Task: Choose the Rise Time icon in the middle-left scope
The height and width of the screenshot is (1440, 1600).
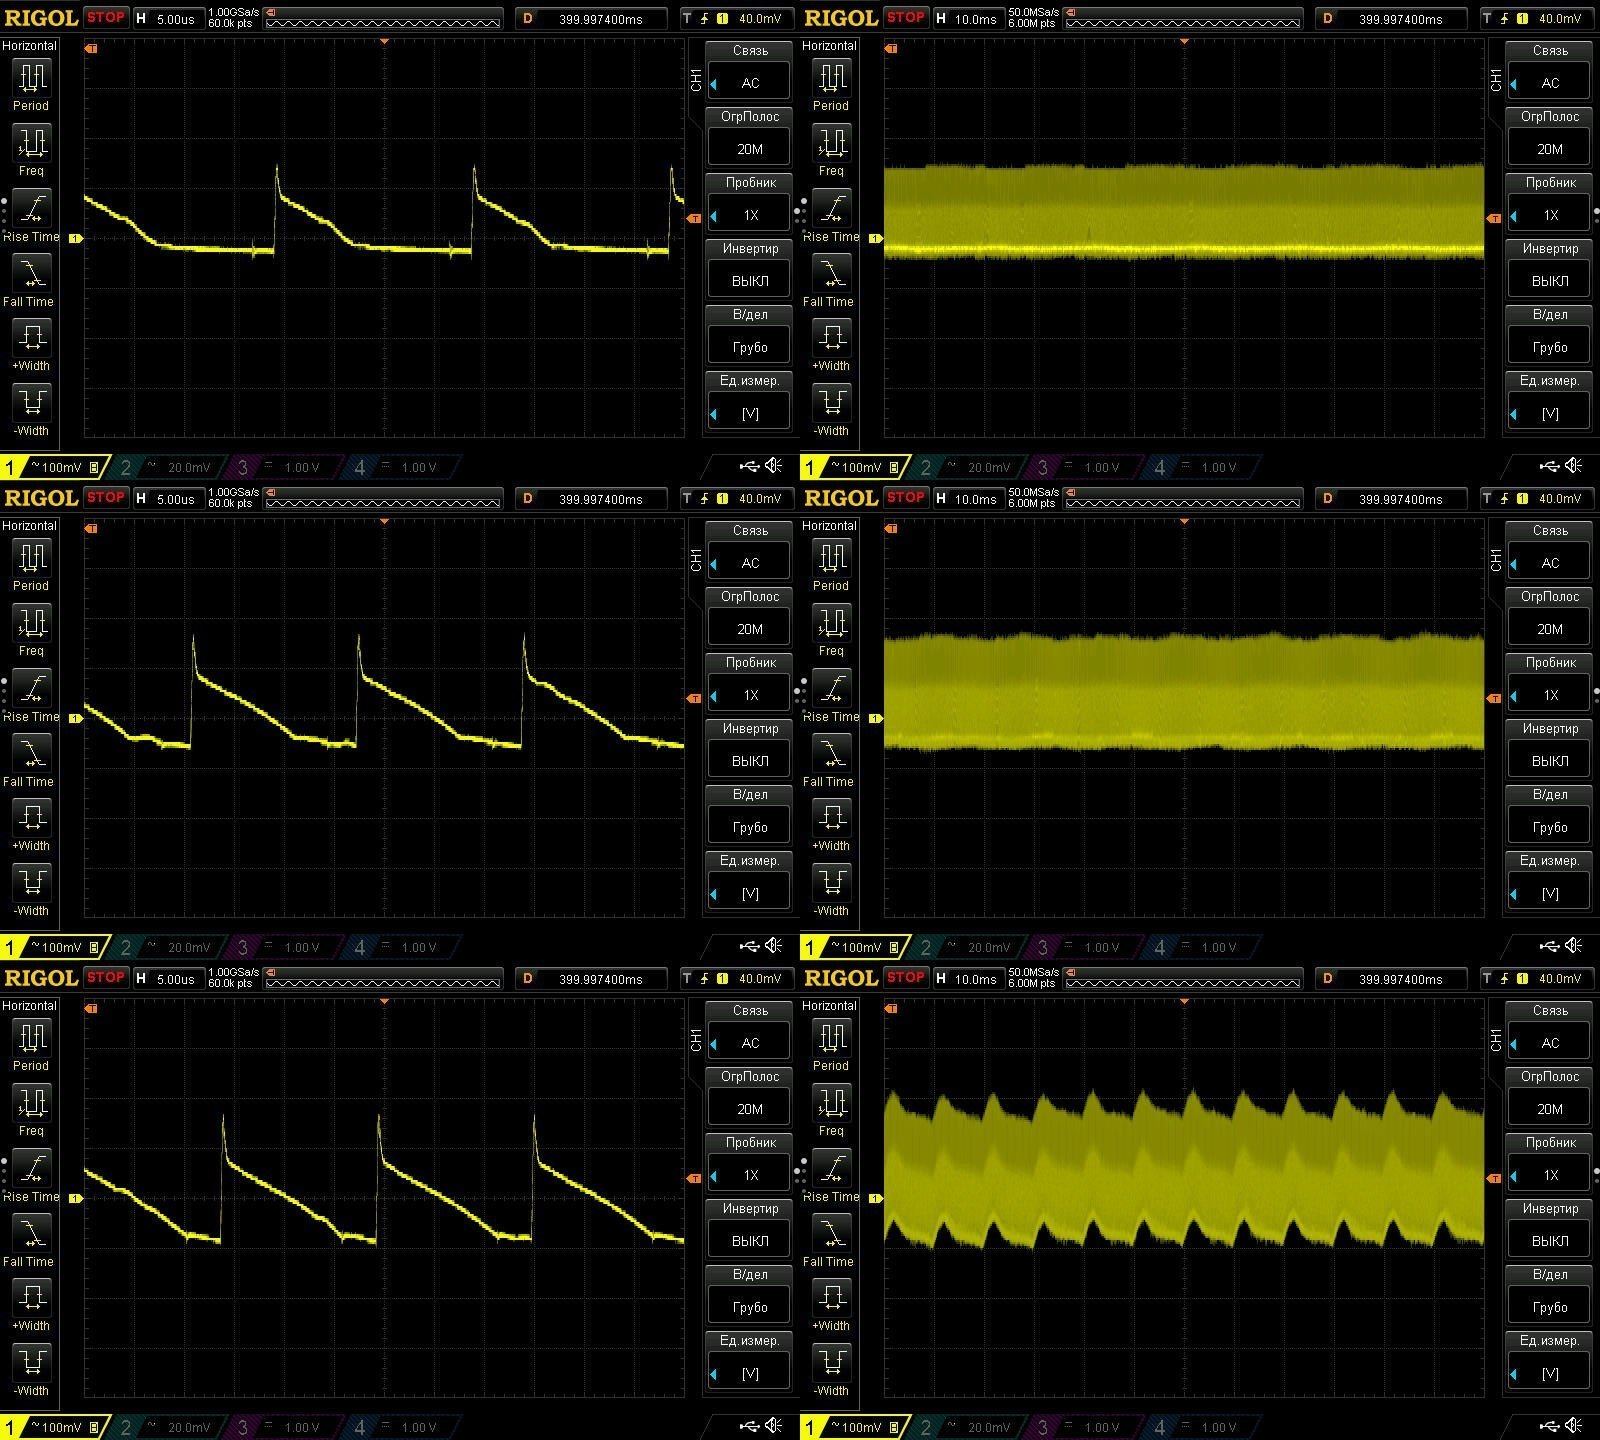Action: click(x=31, y=689)
